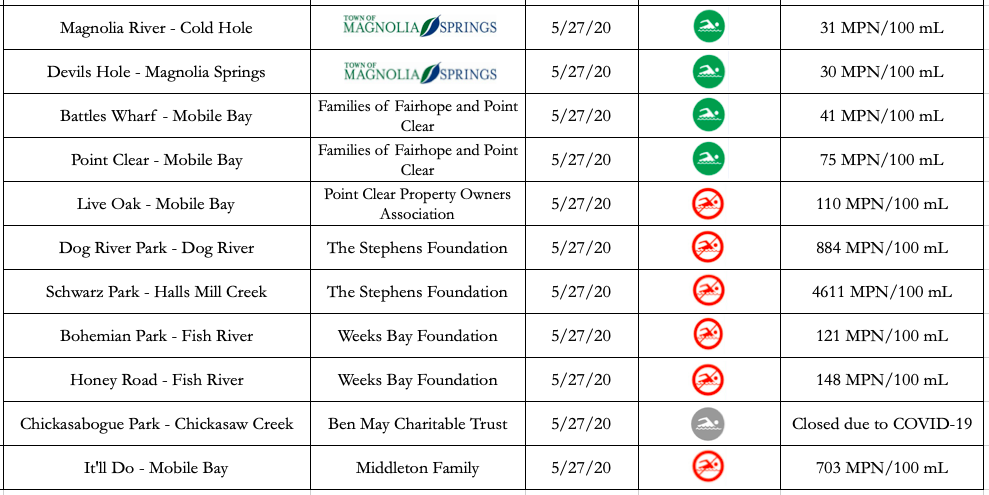
Task: Click Magnolia Springs logo in Cold Hole row
Action: click(419, 26)
